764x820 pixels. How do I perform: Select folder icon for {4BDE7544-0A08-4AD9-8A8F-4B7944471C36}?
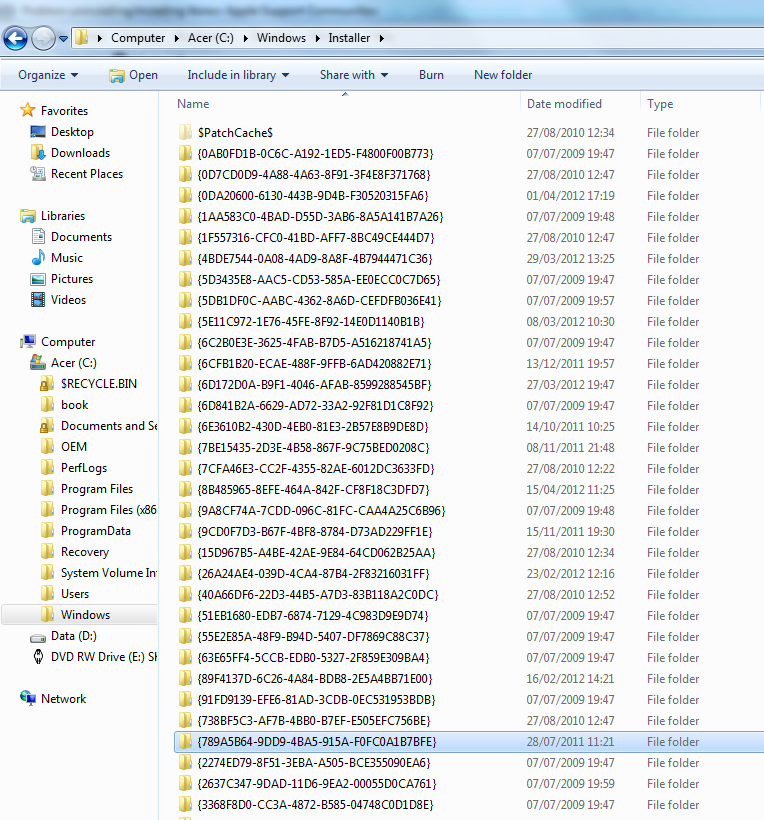185,258
